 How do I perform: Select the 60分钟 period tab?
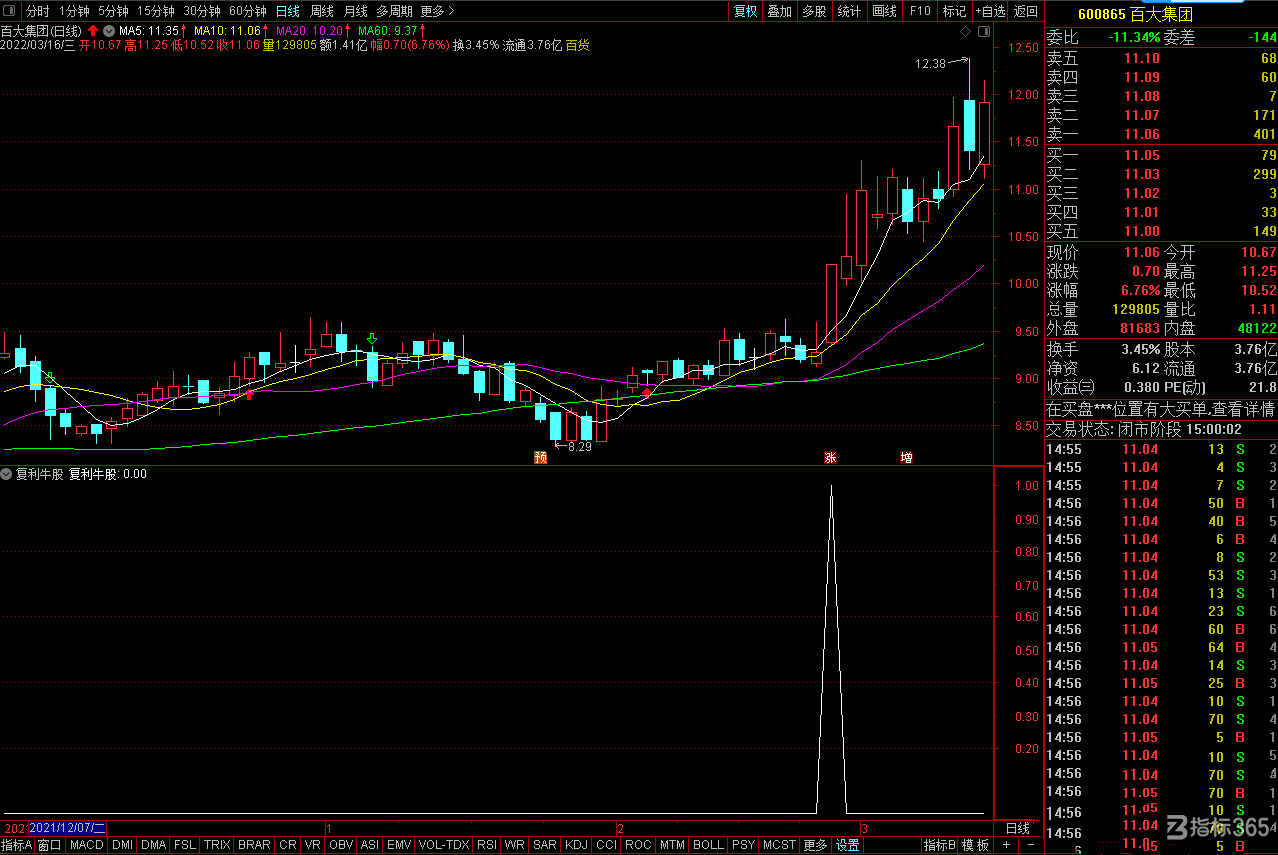point(247,11)
